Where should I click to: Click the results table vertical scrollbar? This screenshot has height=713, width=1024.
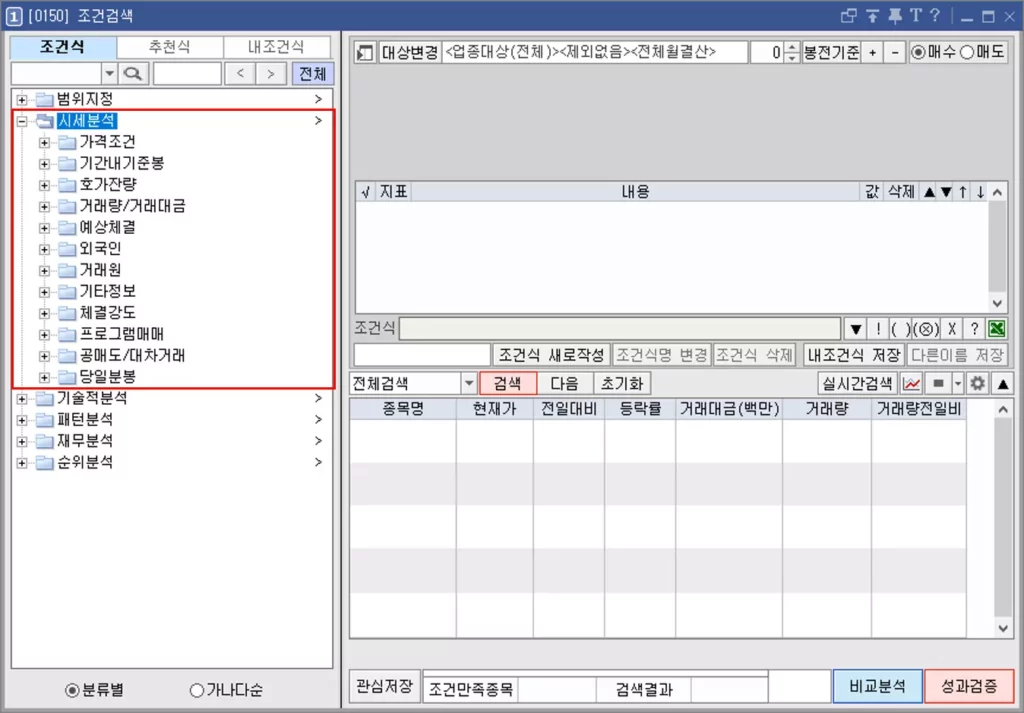coord(1002,519)
